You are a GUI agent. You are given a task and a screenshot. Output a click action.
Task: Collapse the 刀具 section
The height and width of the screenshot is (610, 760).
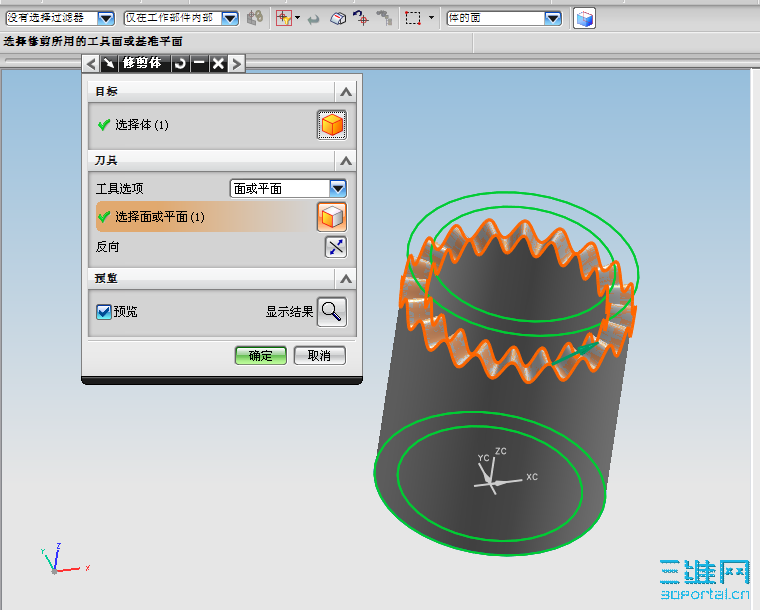[346, 161]
